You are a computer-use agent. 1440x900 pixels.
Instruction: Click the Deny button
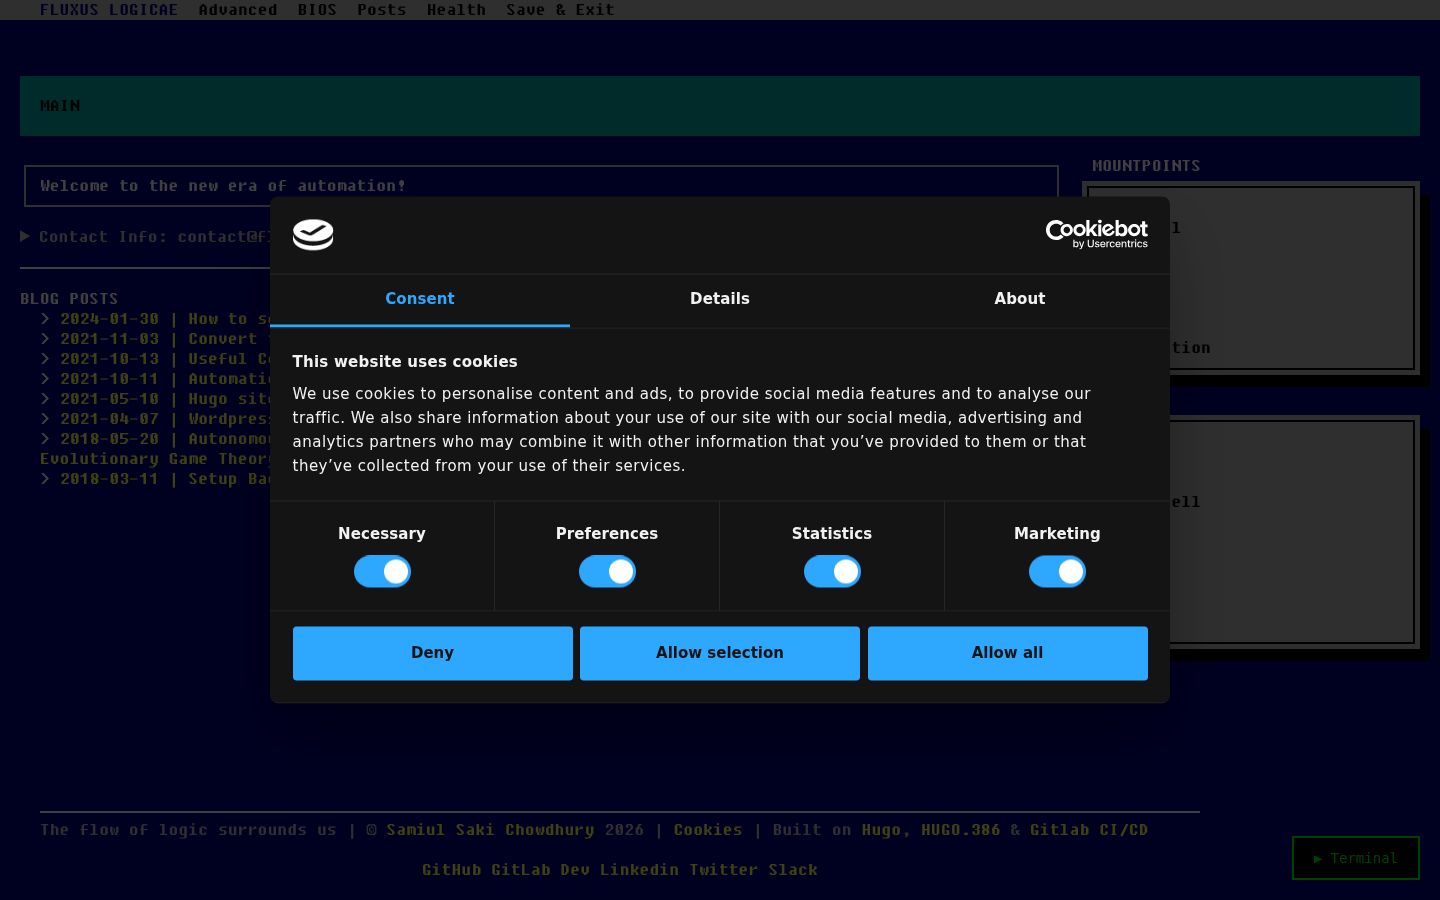tap(433, 653)
